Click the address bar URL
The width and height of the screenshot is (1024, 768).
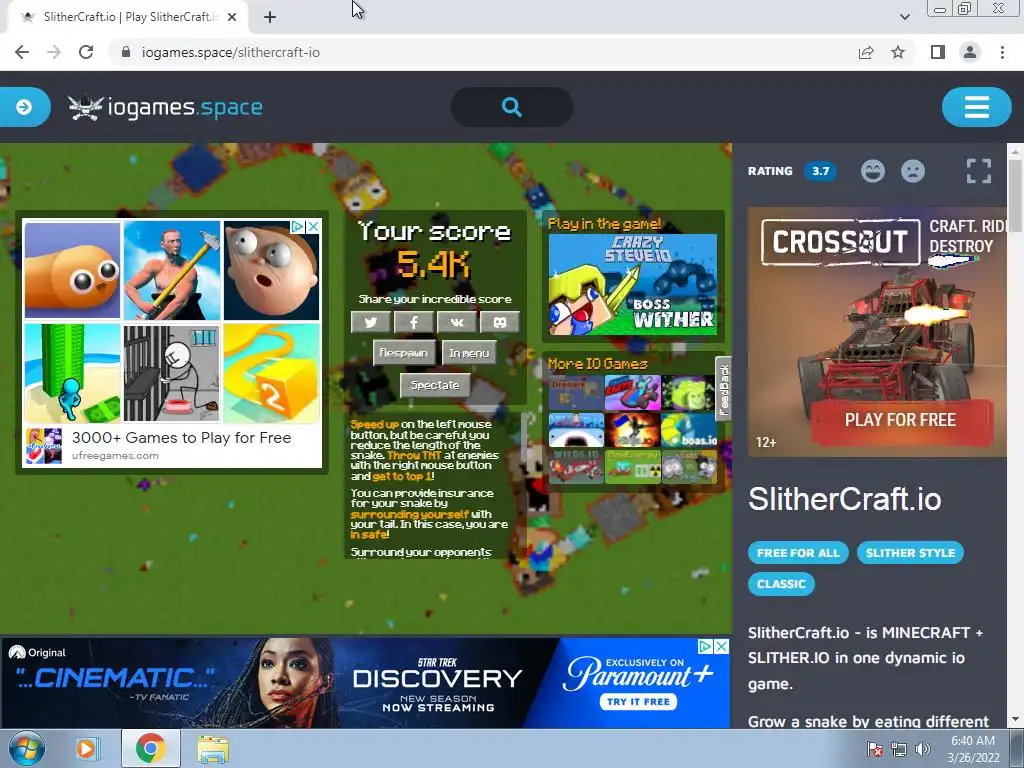[x=231, y=52]
